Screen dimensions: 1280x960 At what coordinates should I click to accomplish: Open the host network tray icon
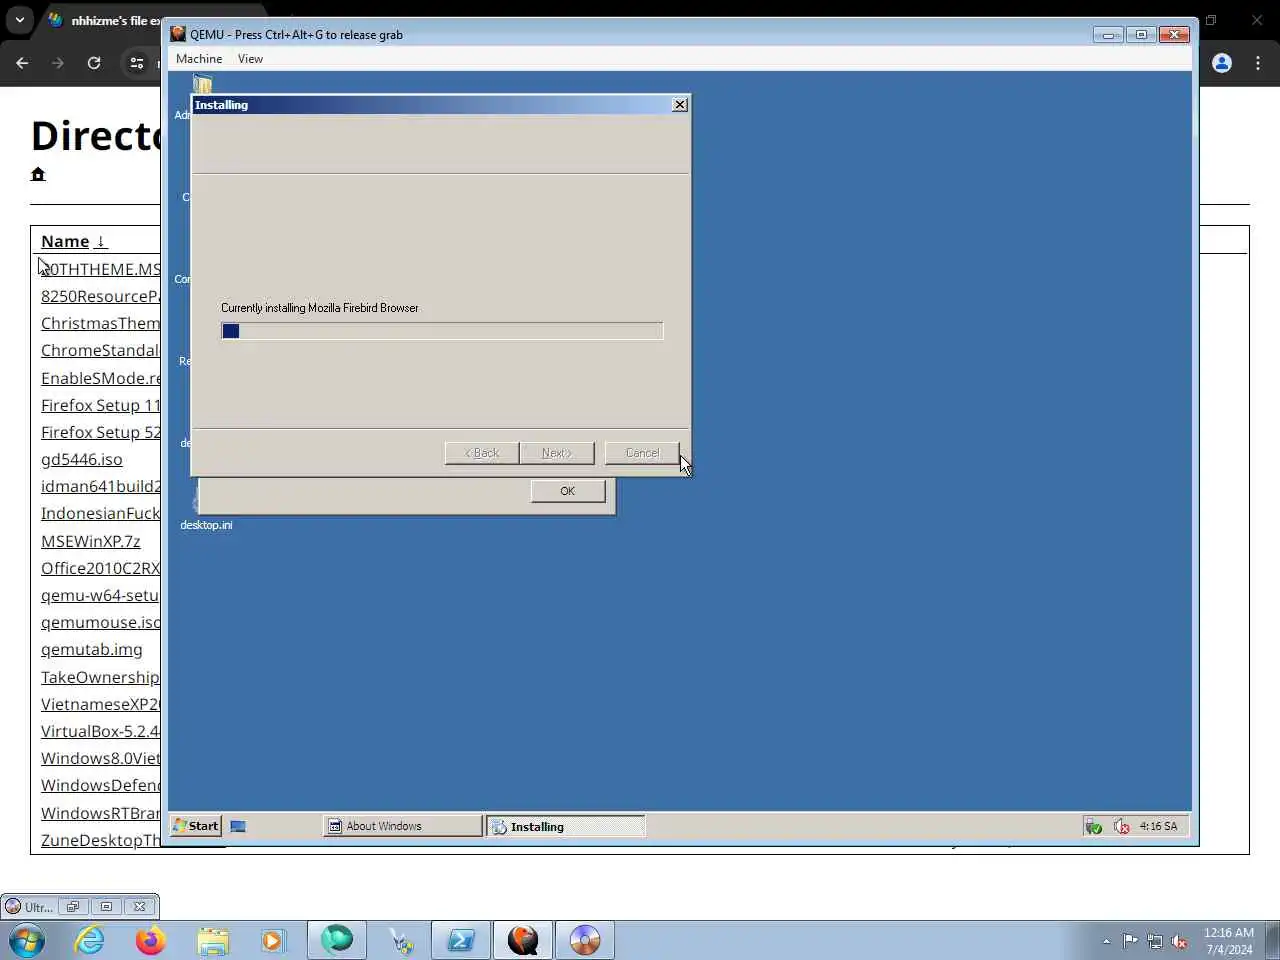coord(1155,941)
